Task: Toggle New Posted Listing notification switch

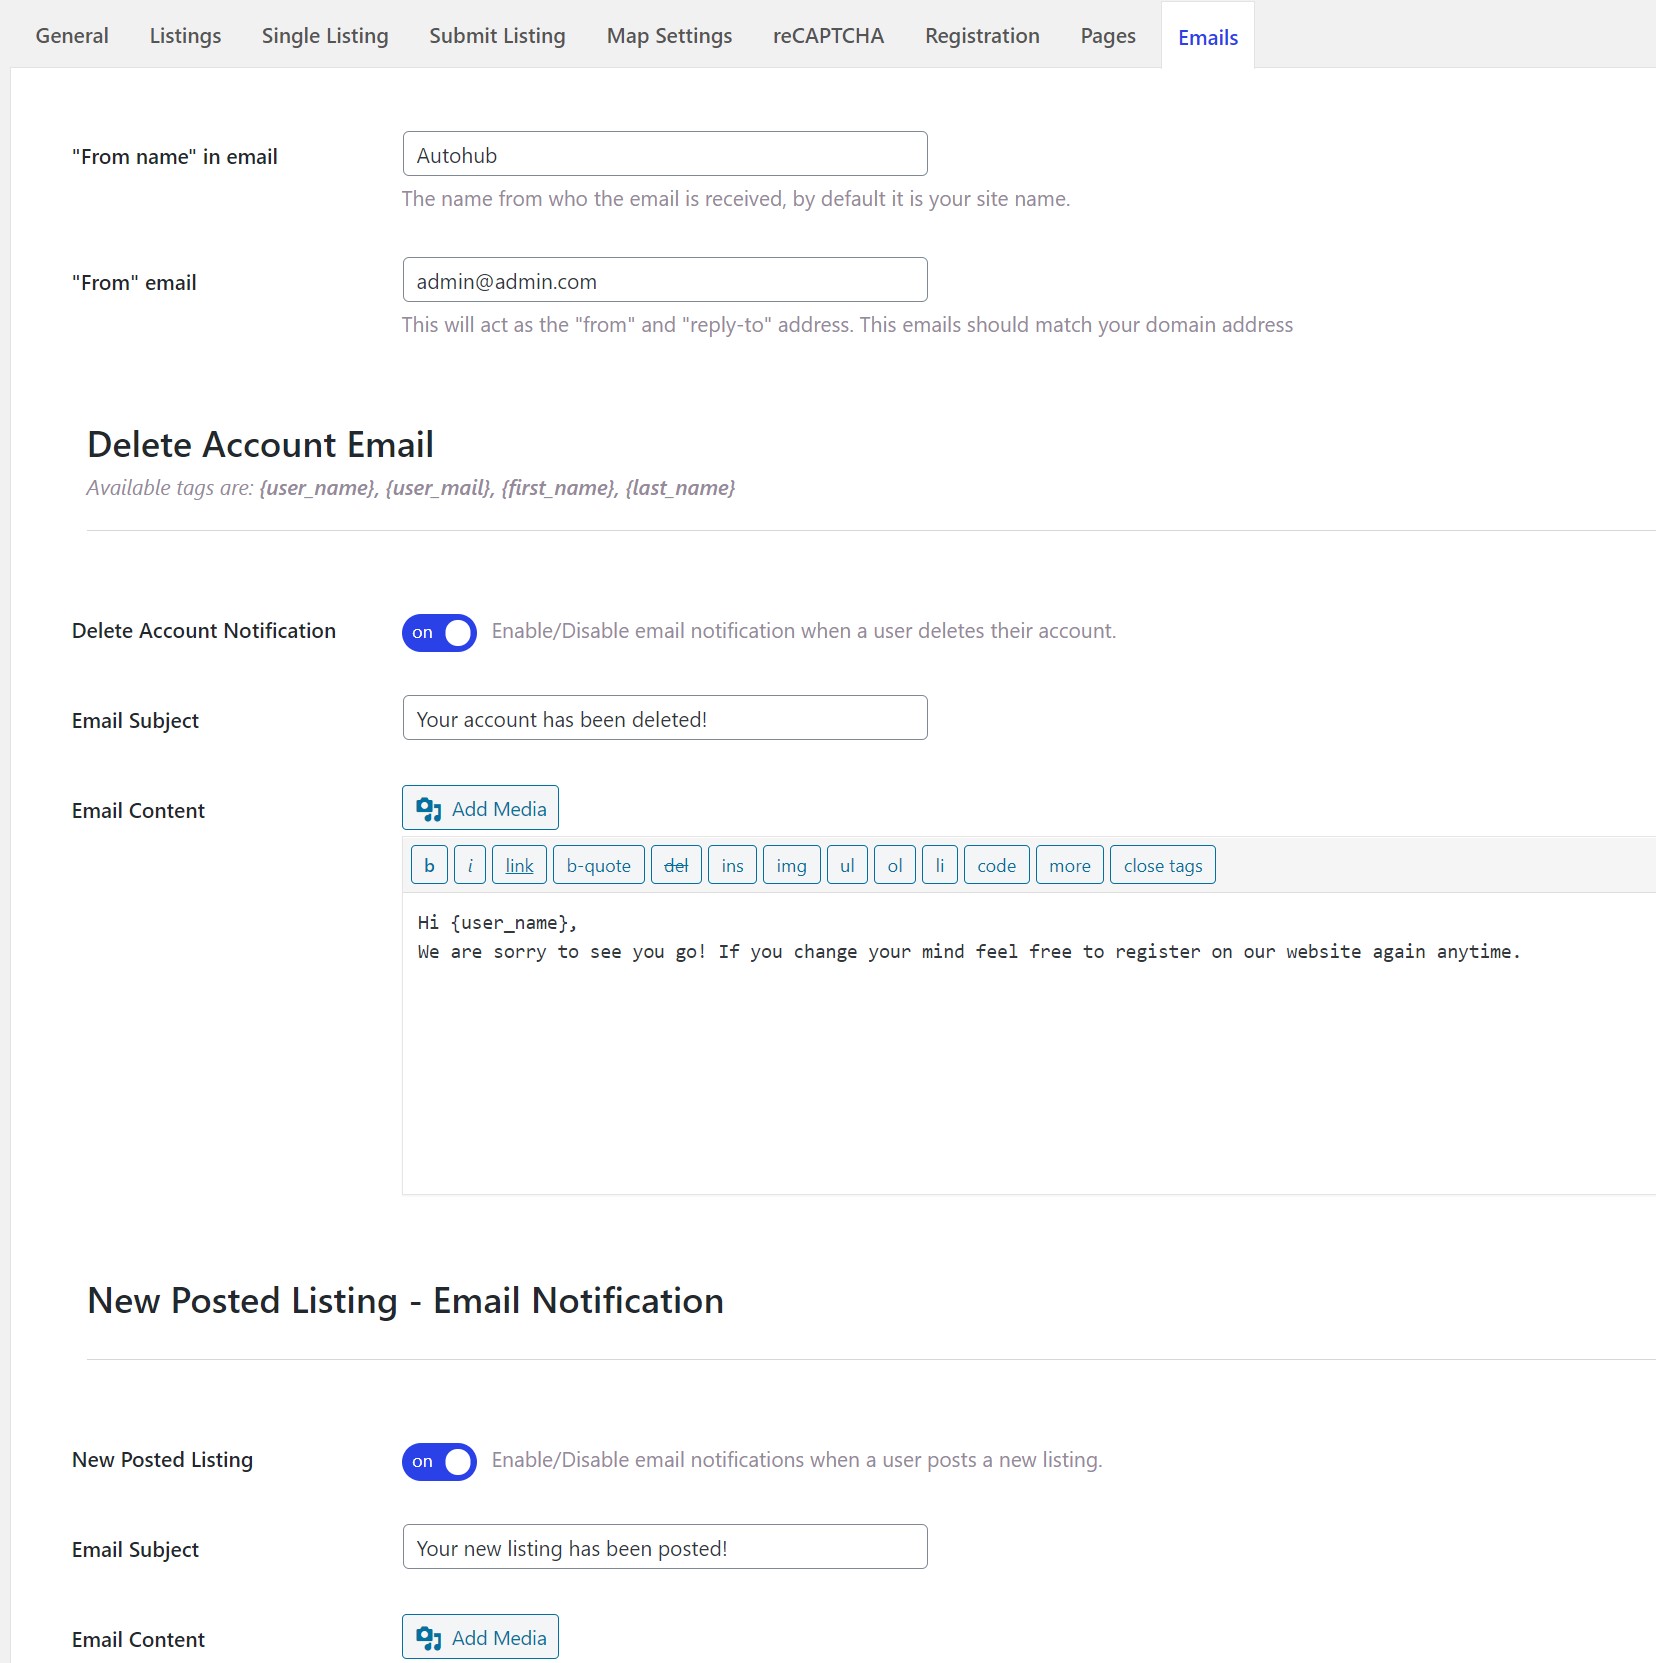Action: 439,1461
